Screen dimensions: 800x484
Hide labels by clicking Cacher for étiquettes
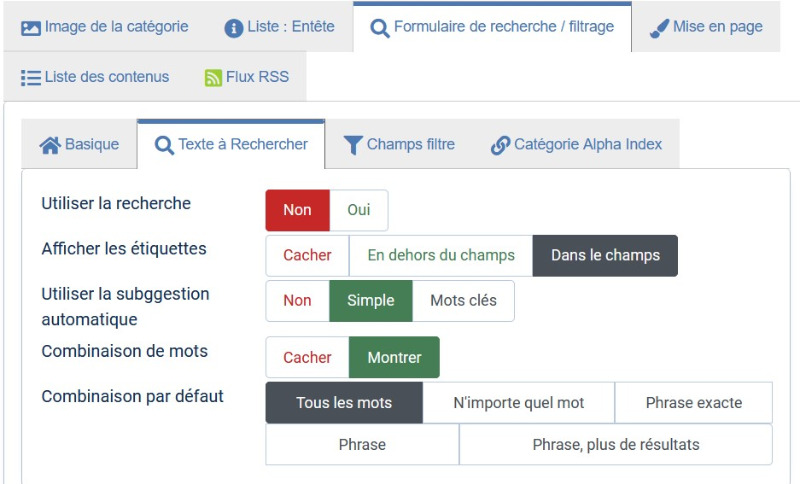pos(307,256)
